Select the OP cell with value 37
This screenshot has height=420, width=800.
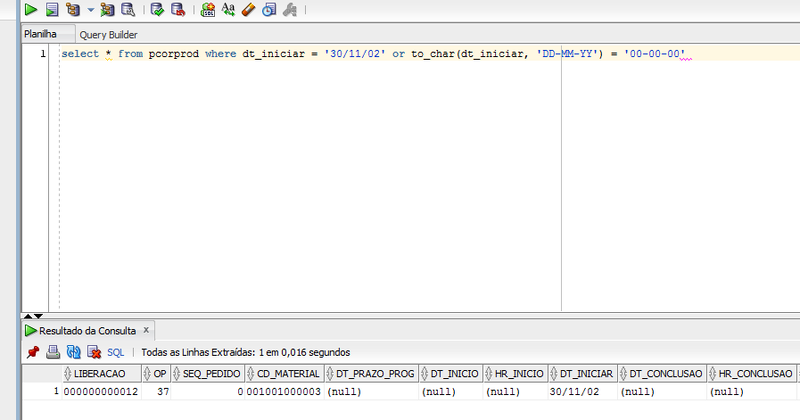tap(156, 391)
